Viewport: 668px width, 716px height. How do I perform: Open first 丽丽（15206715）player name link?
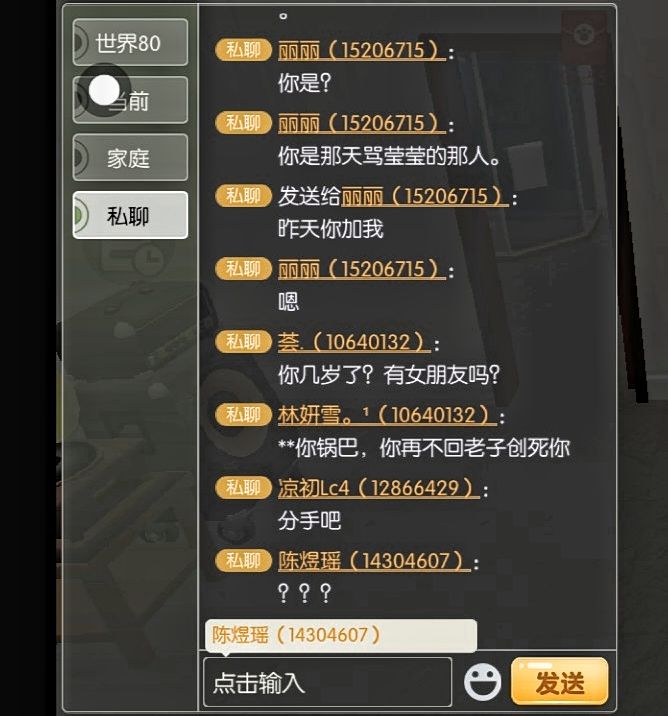tap(362, 50)
